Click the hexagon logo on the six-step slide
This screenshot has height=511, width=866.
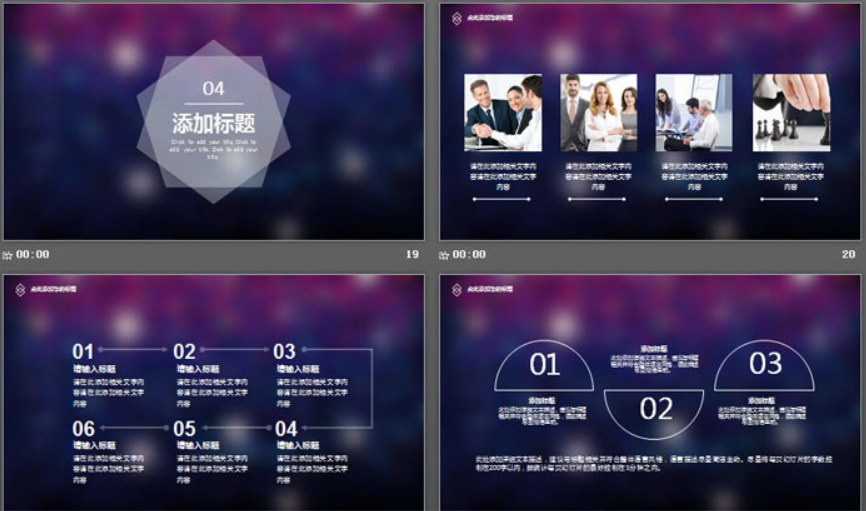21,289
